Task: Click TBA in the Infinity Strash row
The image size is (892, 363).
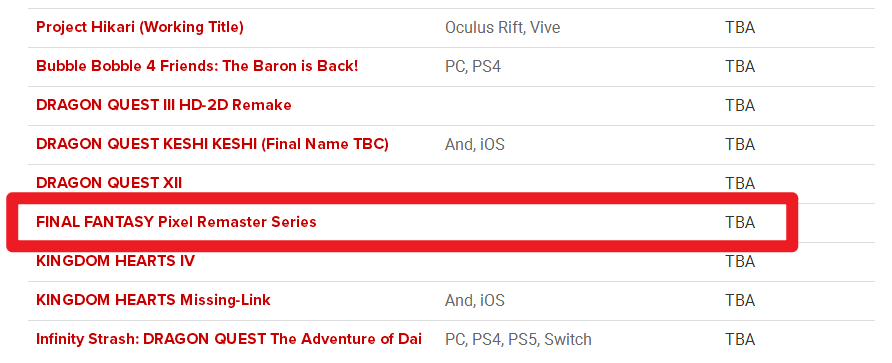Action: [x=740, y=340]
